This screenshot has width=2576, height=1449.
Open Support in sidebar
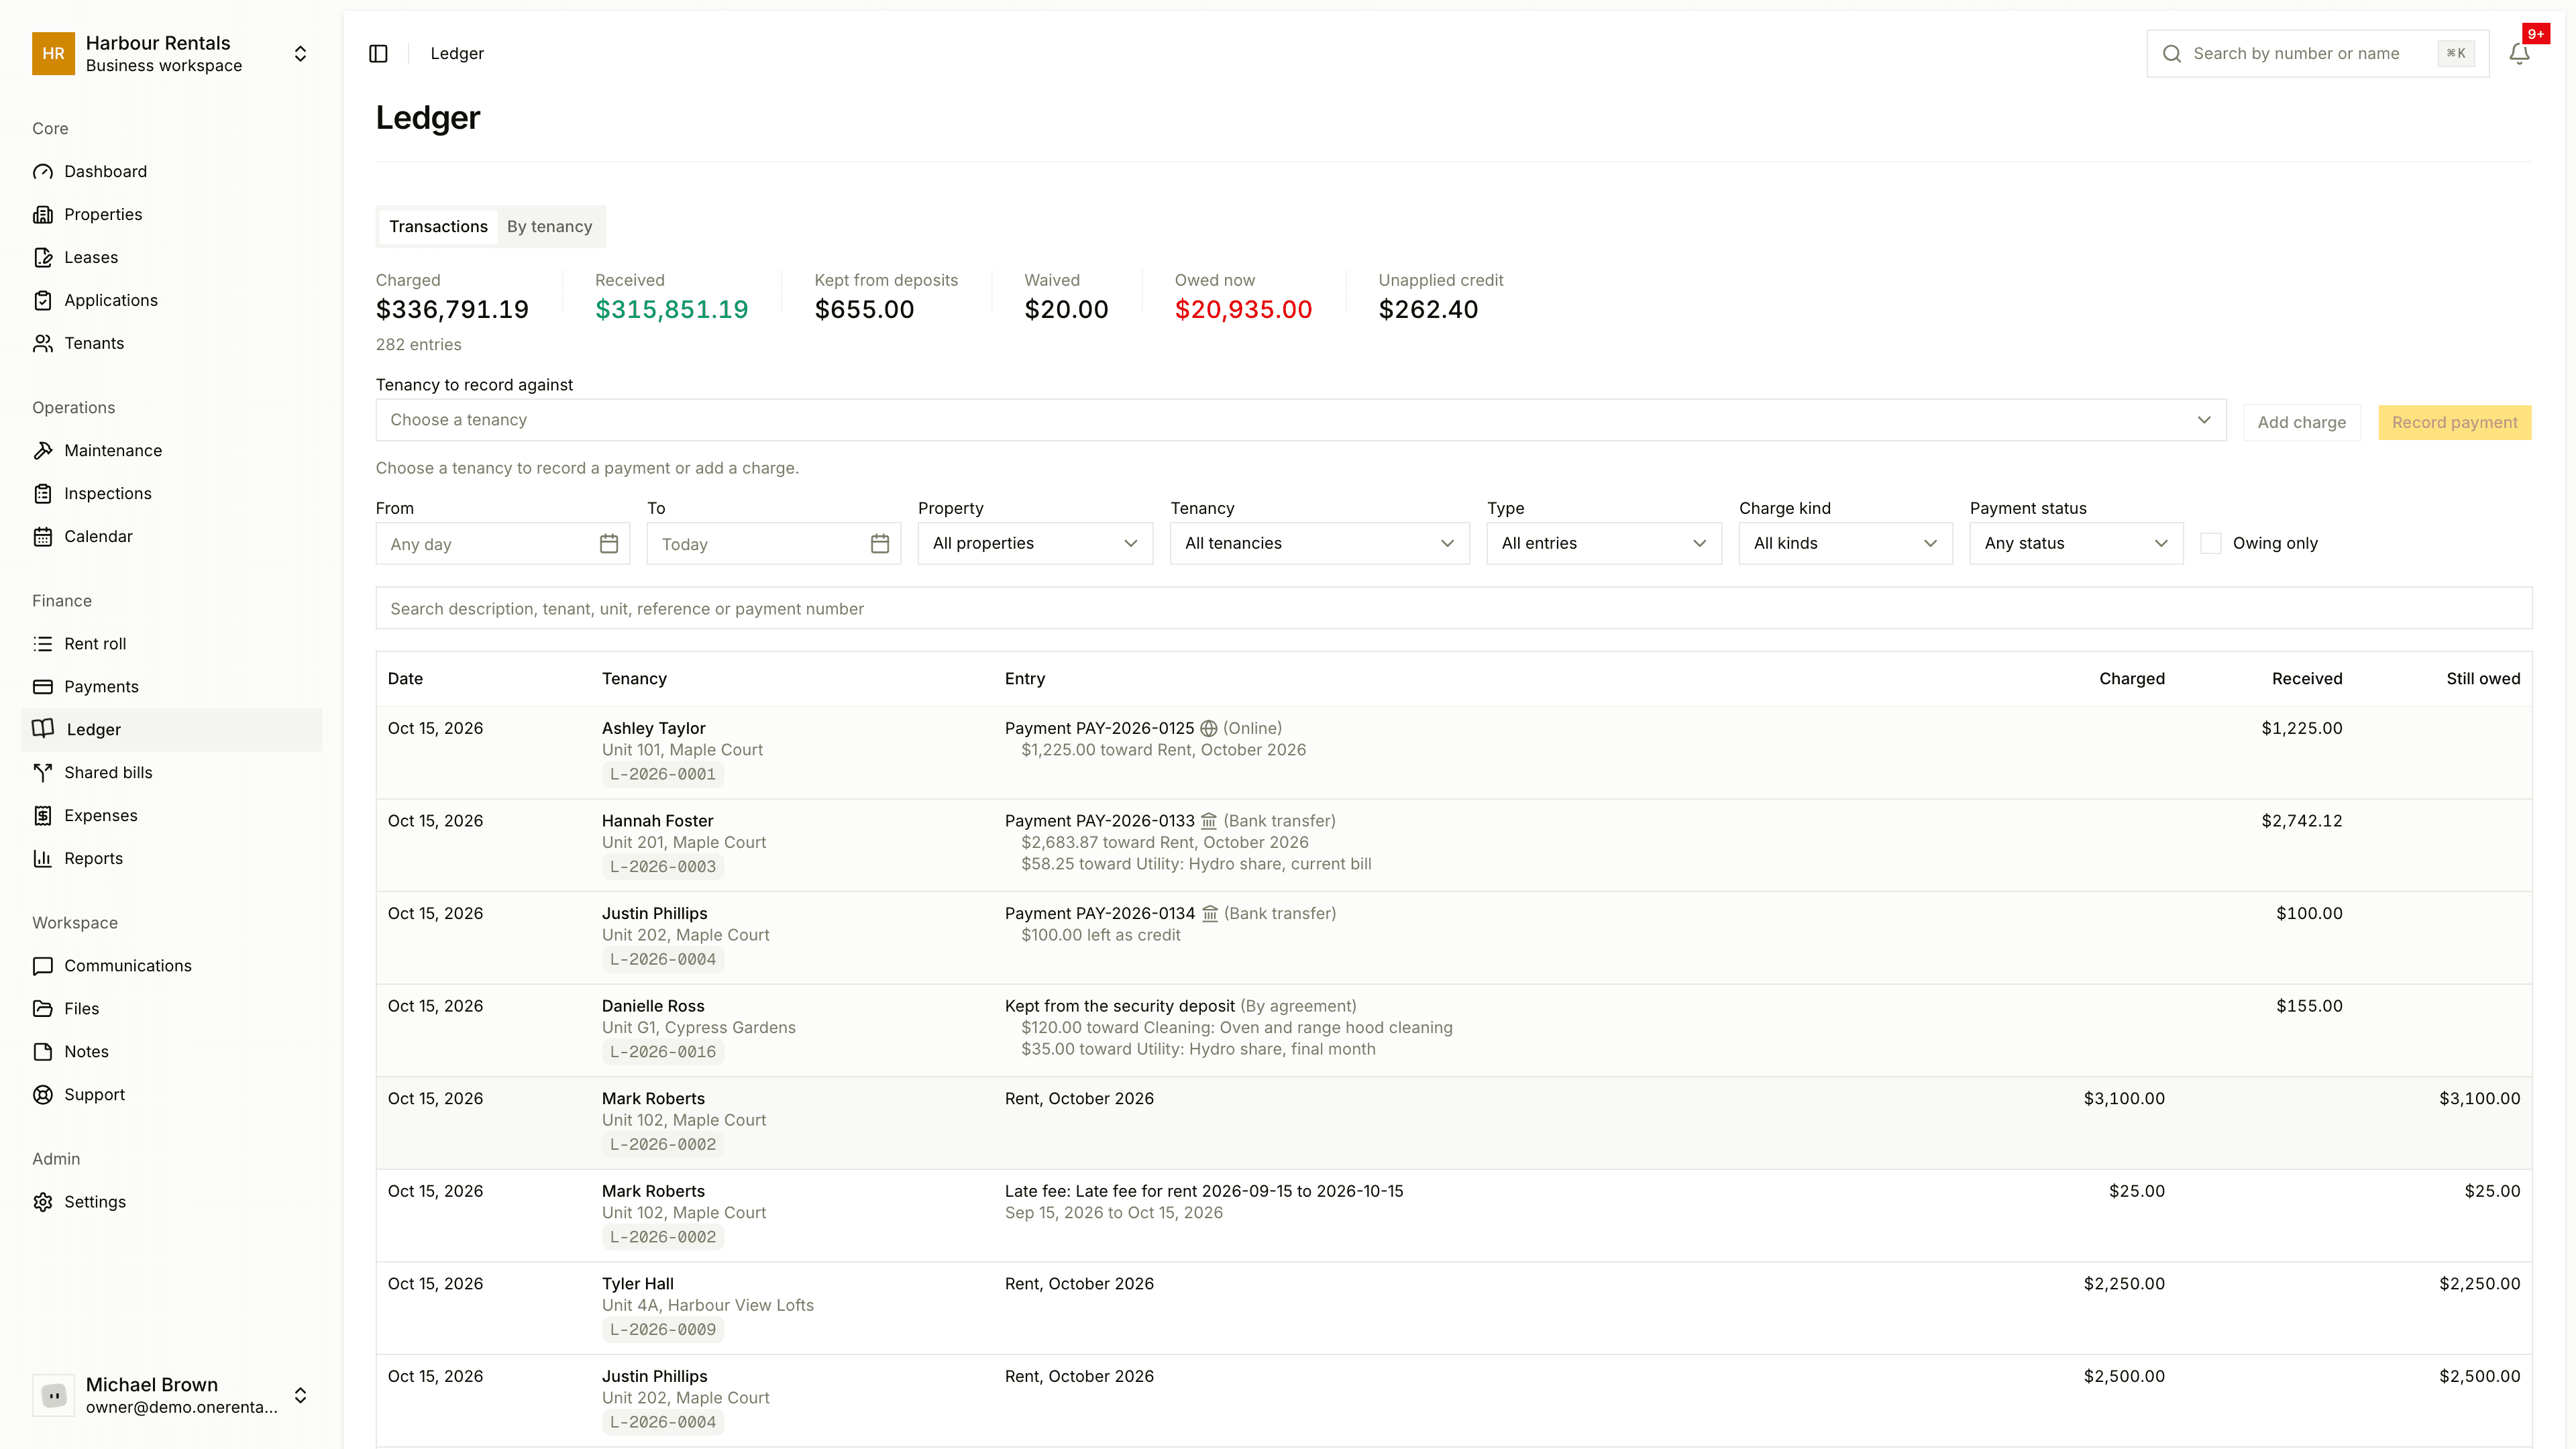coord(171,1094)
